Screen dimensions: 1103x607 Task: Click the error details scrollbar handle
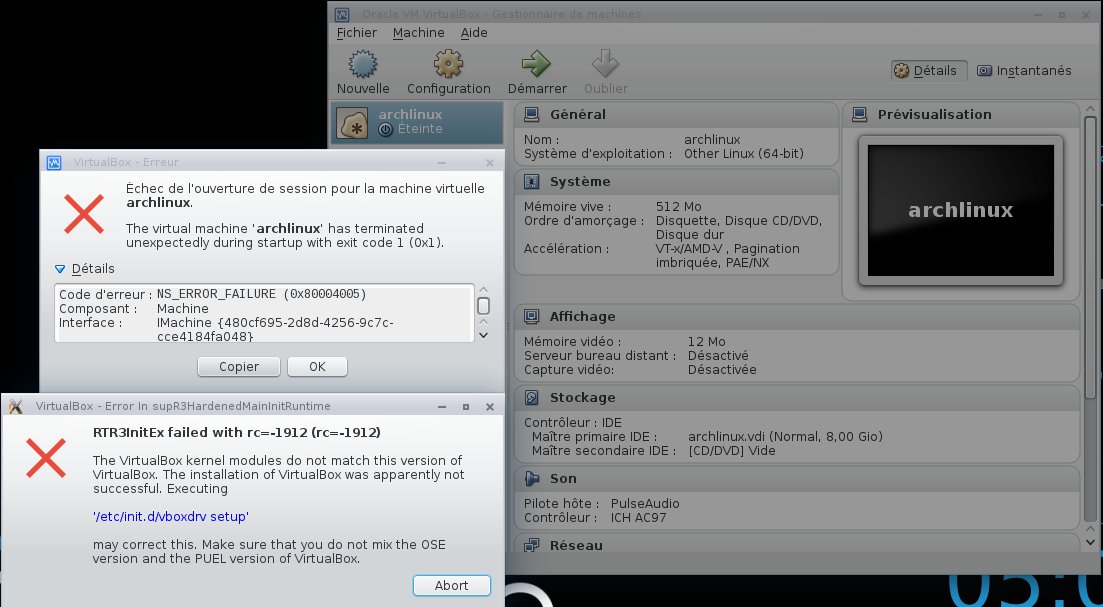point(483,306)
